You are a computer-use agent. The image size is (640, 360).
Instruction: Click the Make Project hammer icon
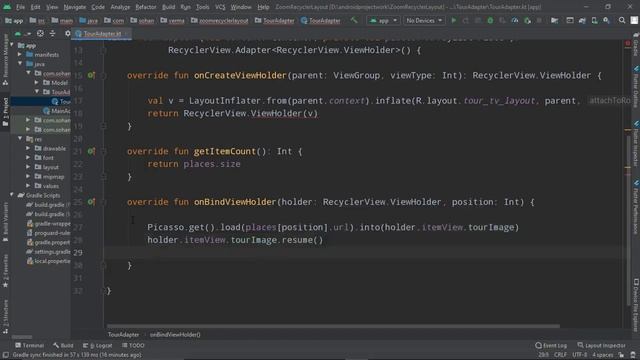pos(353,20)
